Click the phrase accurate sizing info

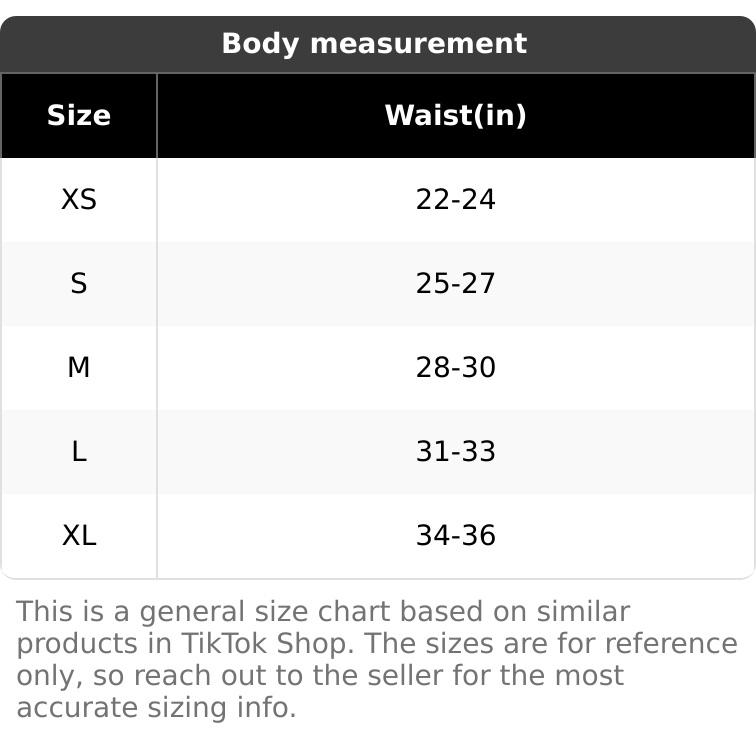pos(157,708)
